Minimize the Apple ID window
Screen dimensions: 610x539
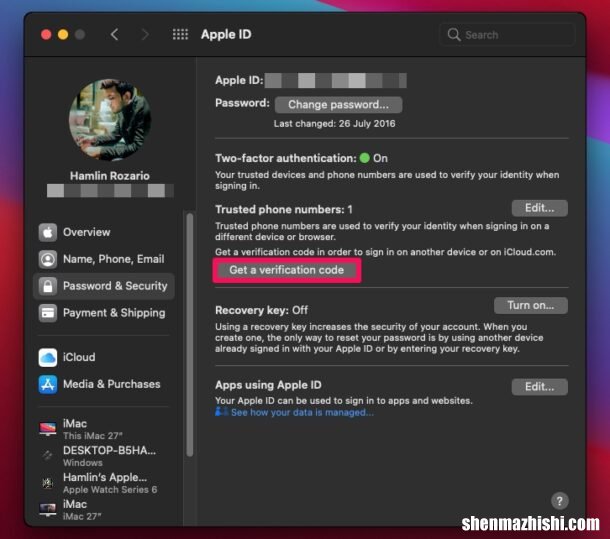63,35
